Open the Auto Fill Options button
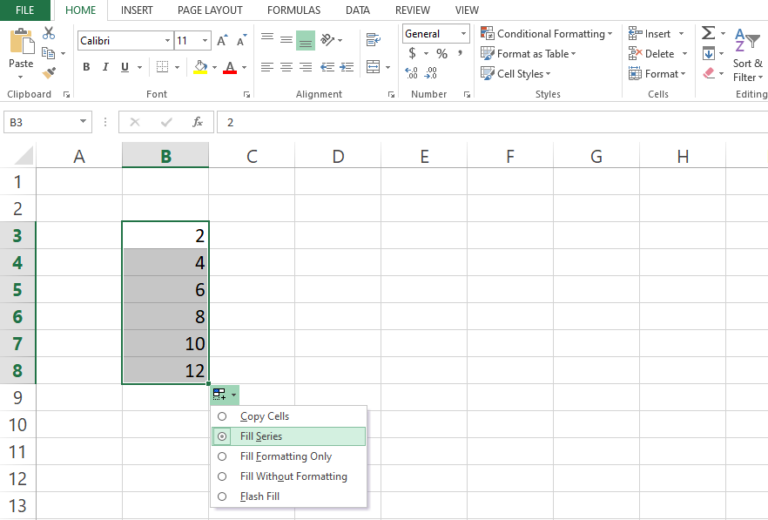The height and width of the screenshot is (520, 768). [225, 395]
